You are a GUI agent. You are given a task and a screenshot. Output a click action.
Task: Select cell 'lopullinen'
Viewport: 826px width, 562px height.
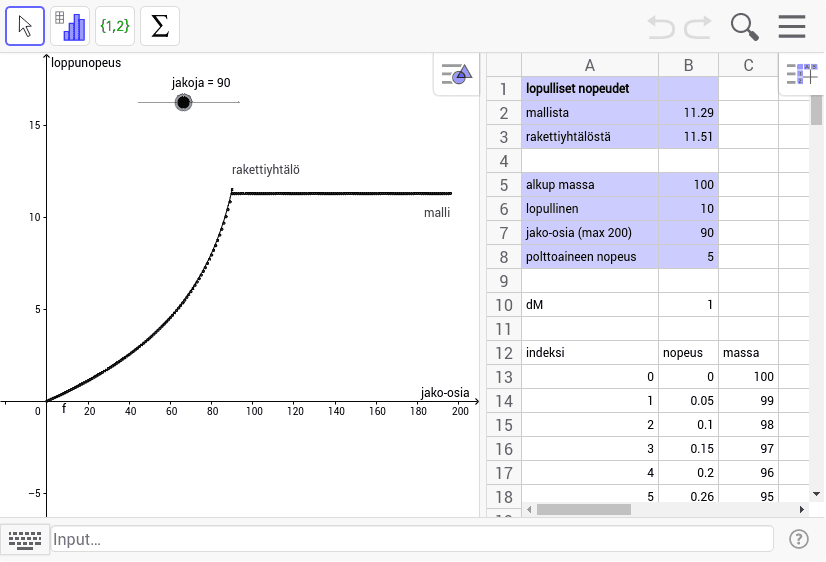tap(590, 209)
